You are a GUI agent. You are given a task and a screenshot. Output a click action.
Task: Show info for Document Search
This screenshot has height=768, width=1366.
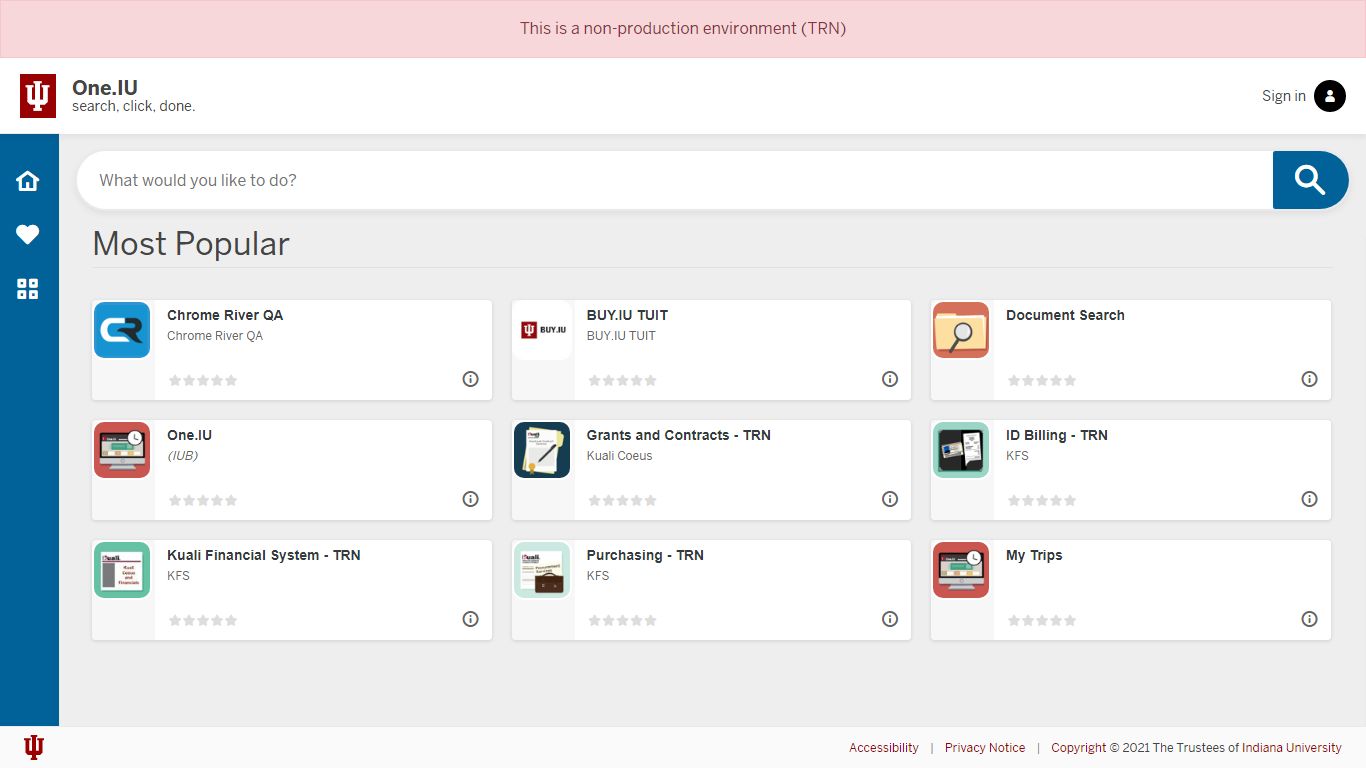coord(1310,379)
